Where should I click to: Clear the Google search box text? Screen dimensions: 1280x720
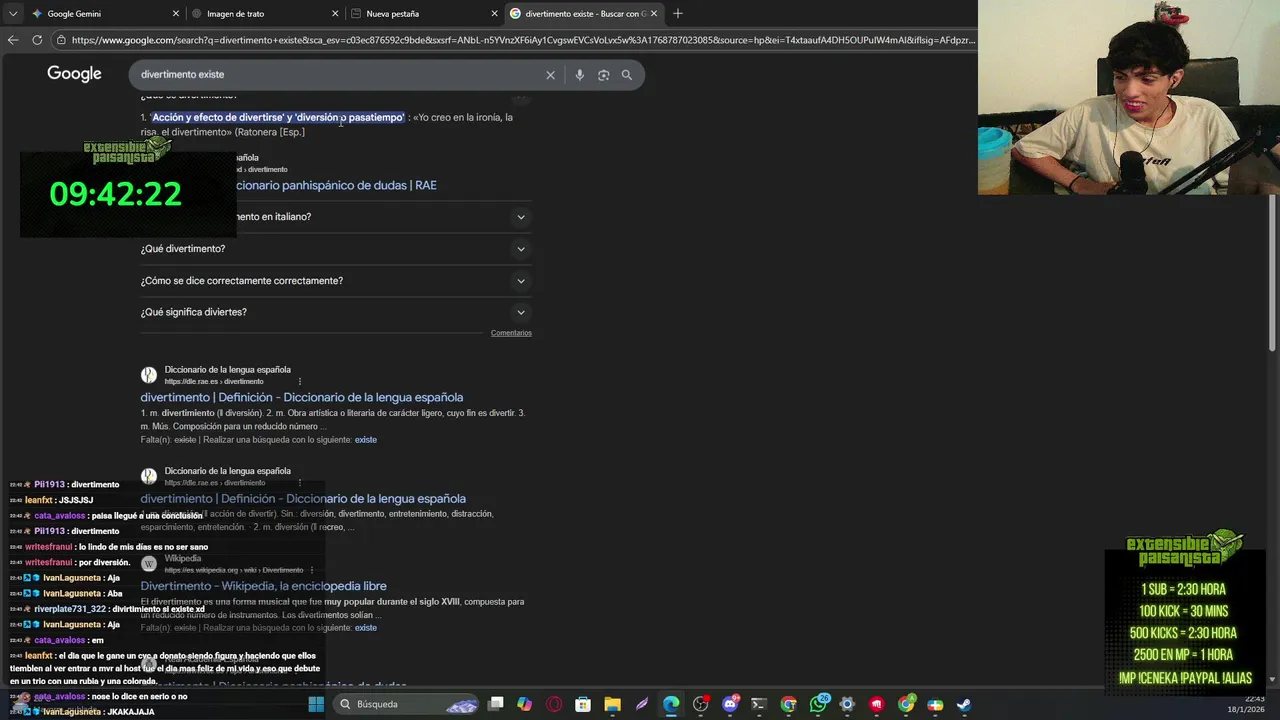pyautogui.click(x=550, y=75)
